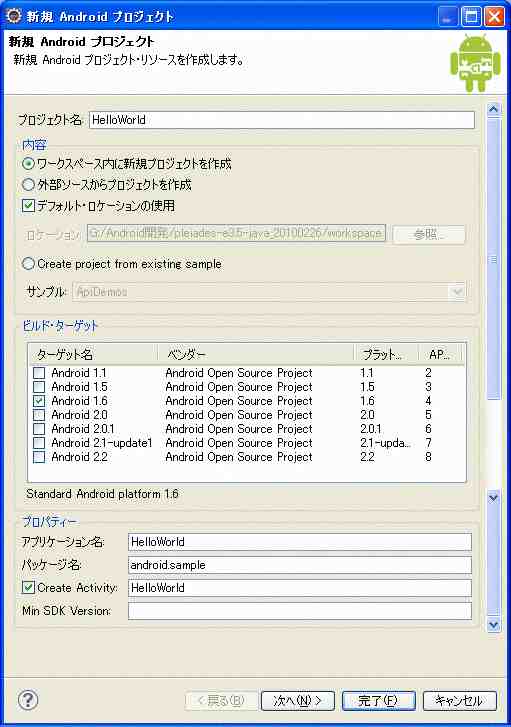Click Android 2.0.1 target name text
511x727 pixels.
coord(83,429)
